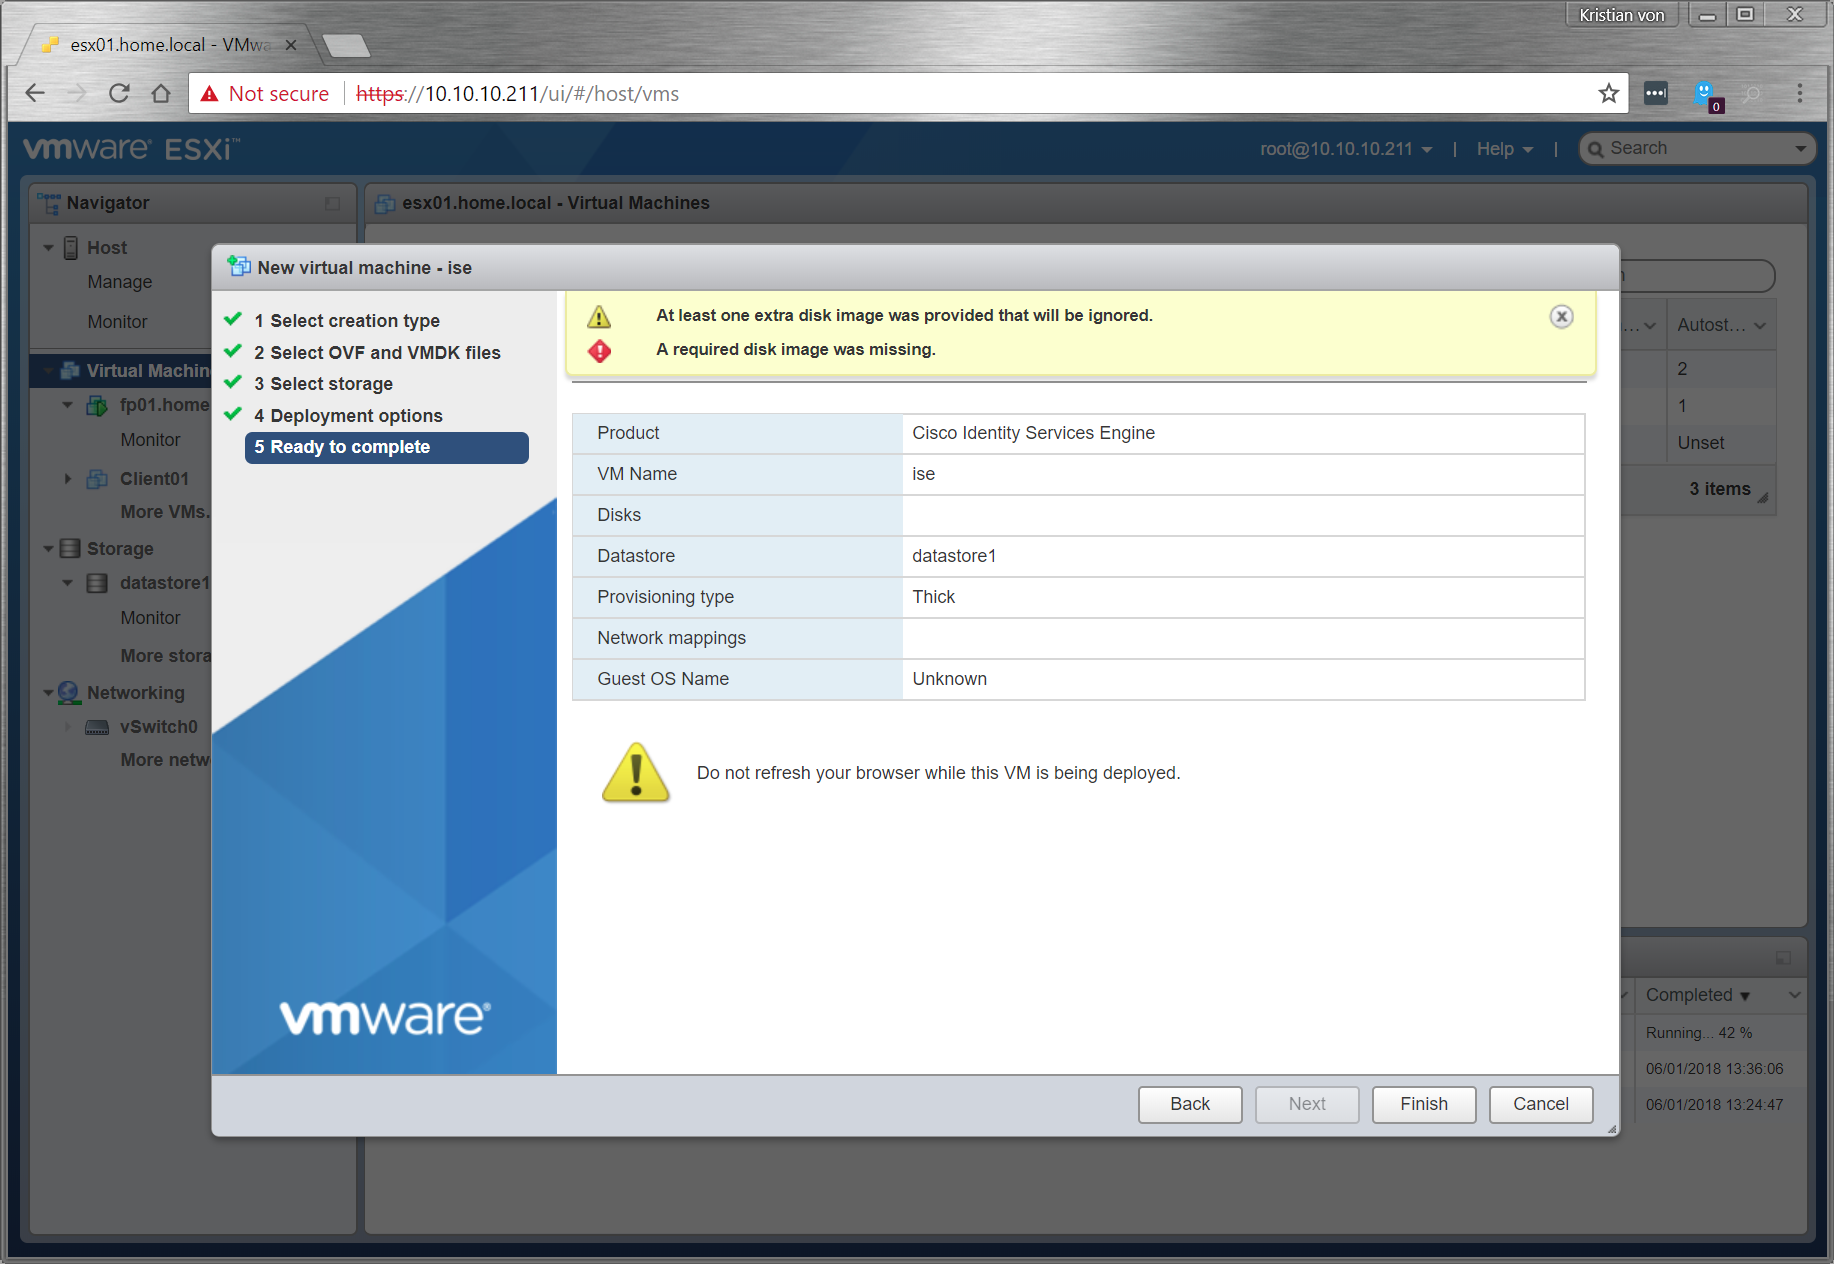Click the Not secure warning icon
The height and width of the screenshot is (1264, 1834).
209,93
